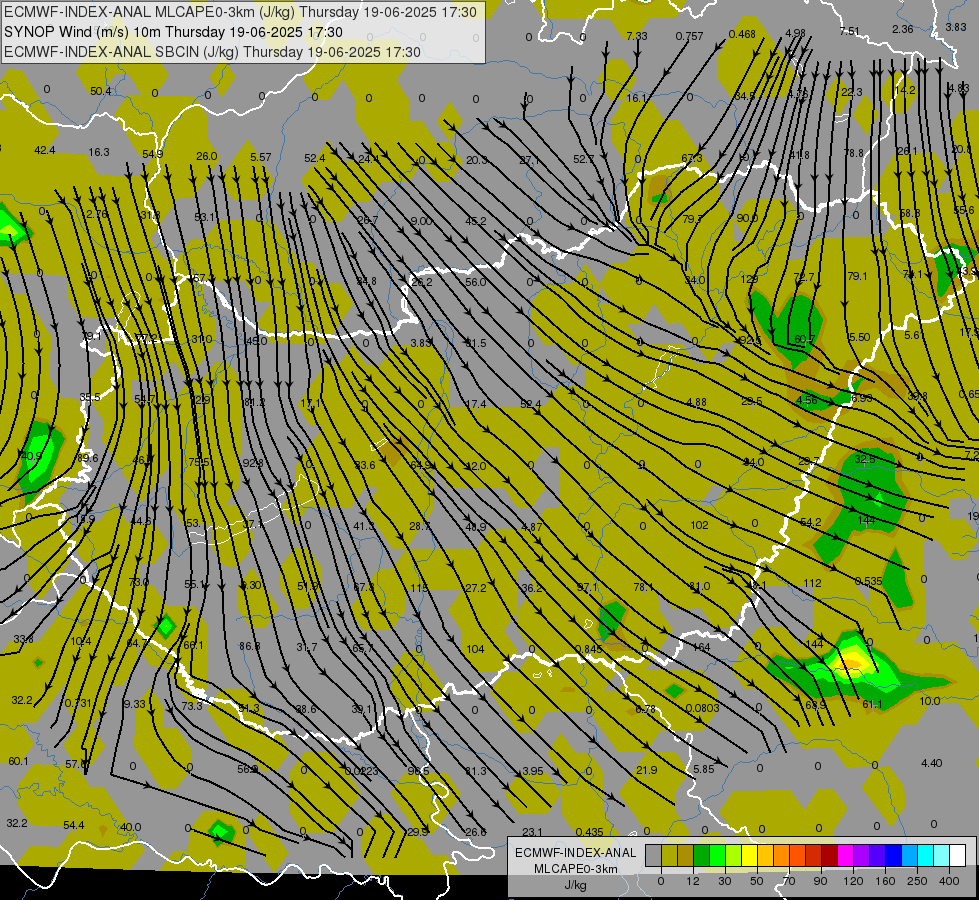Click legend tick label '90'
The height and width of the screenshot is (900, 979).
[821, 881]
